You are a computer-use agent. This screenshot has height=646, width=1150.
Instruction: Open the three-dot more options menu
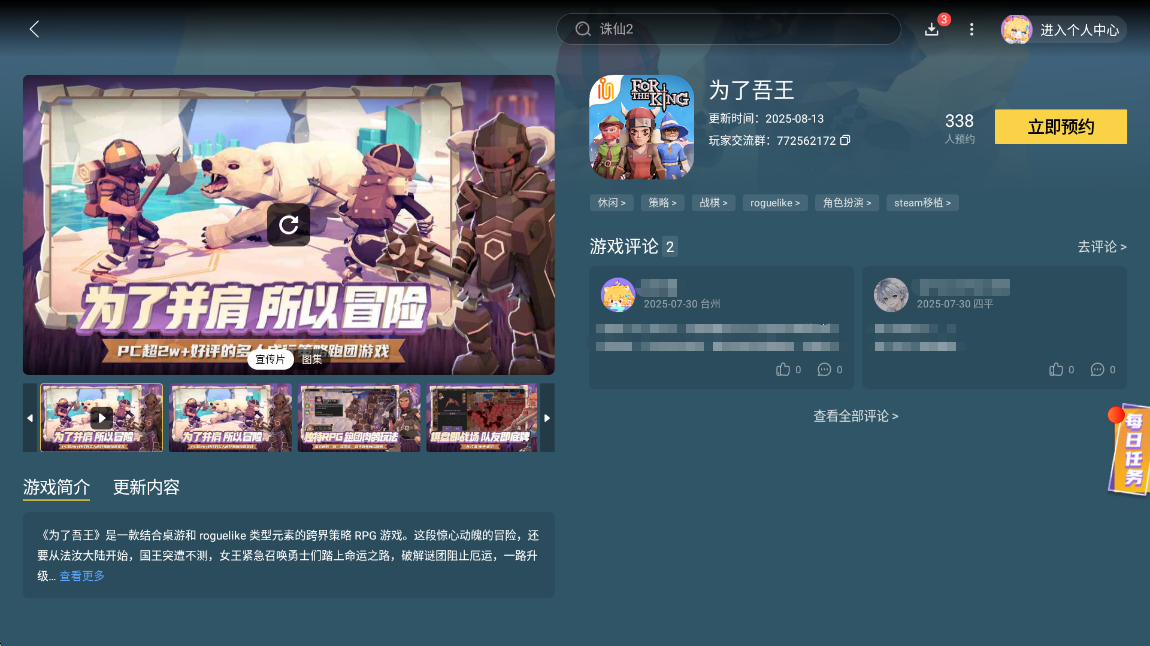(972, 29)
